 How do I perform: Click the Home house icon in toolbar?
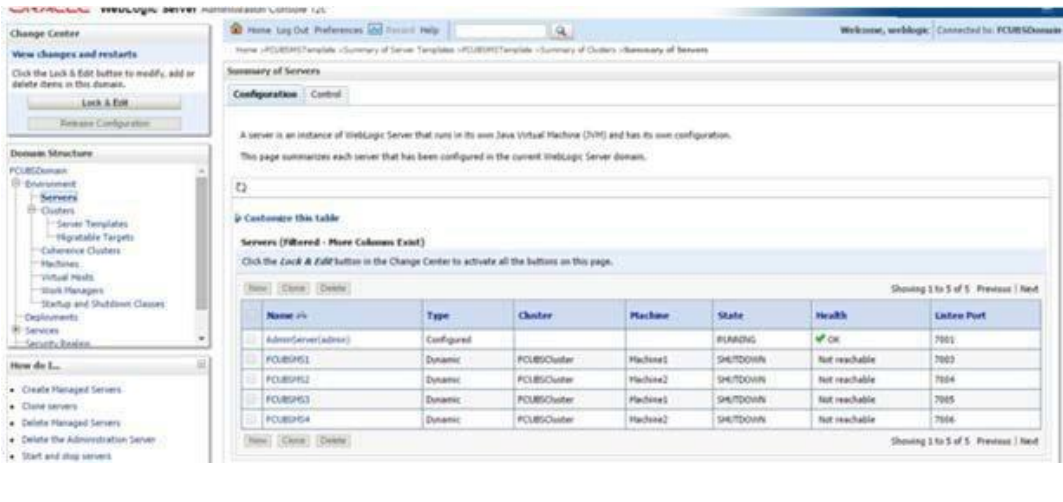click(237, 30)
